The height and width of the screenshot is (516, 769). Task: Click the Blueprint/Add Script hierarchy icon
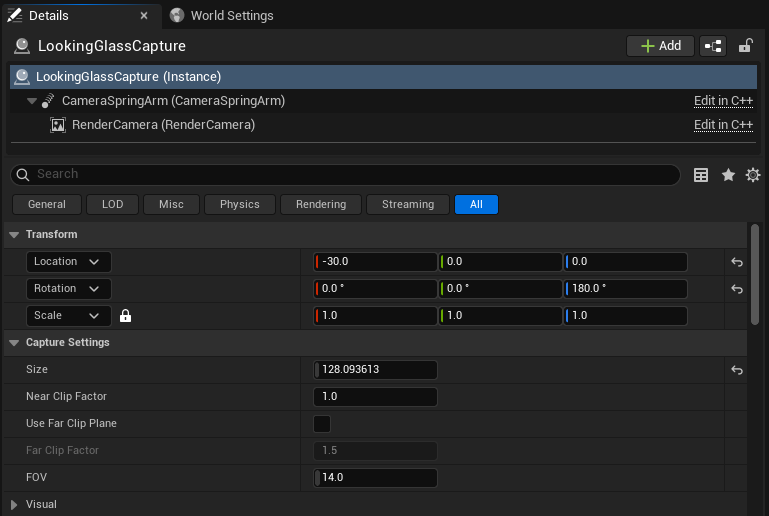point(713,46)
